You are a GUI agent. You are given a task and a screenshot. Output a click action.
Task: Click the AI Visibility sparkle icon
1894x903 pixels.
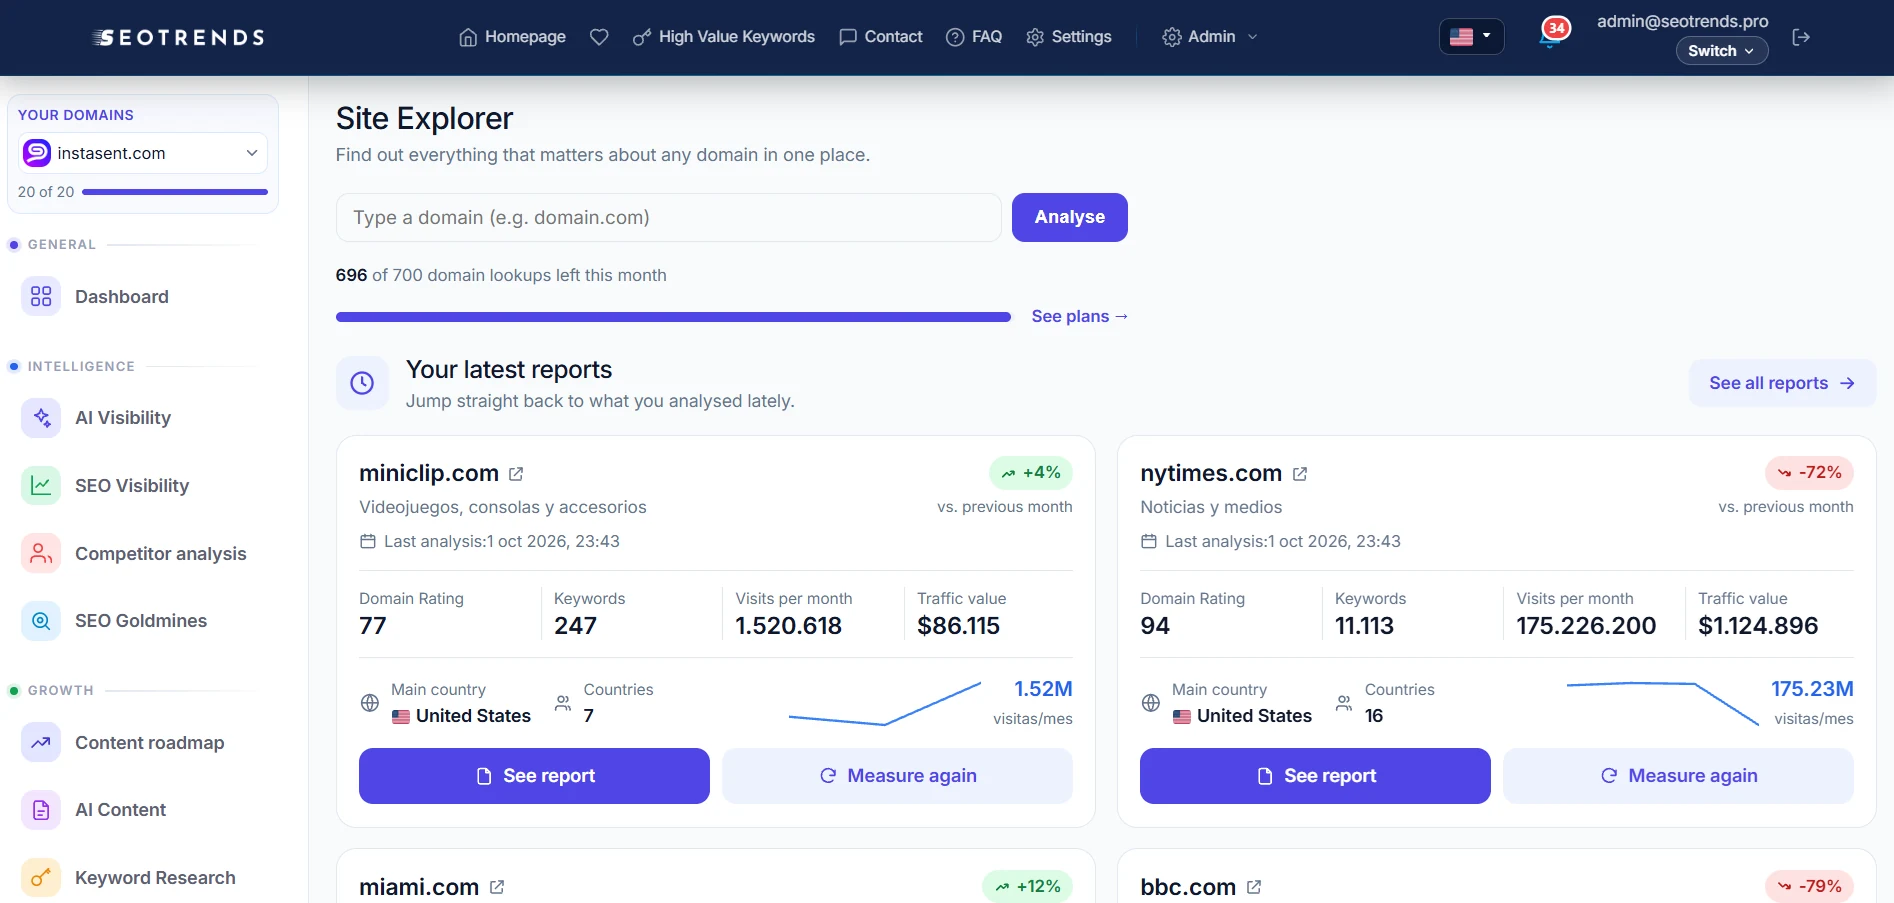(x=41, y=417)
